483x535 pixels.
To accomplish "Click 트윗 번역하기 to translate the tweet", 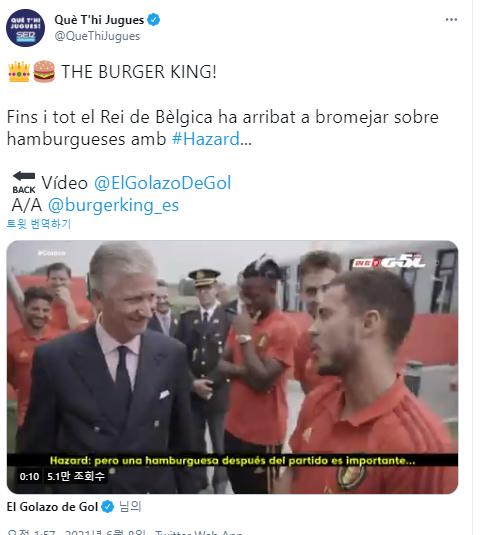I will pos(39,224).
